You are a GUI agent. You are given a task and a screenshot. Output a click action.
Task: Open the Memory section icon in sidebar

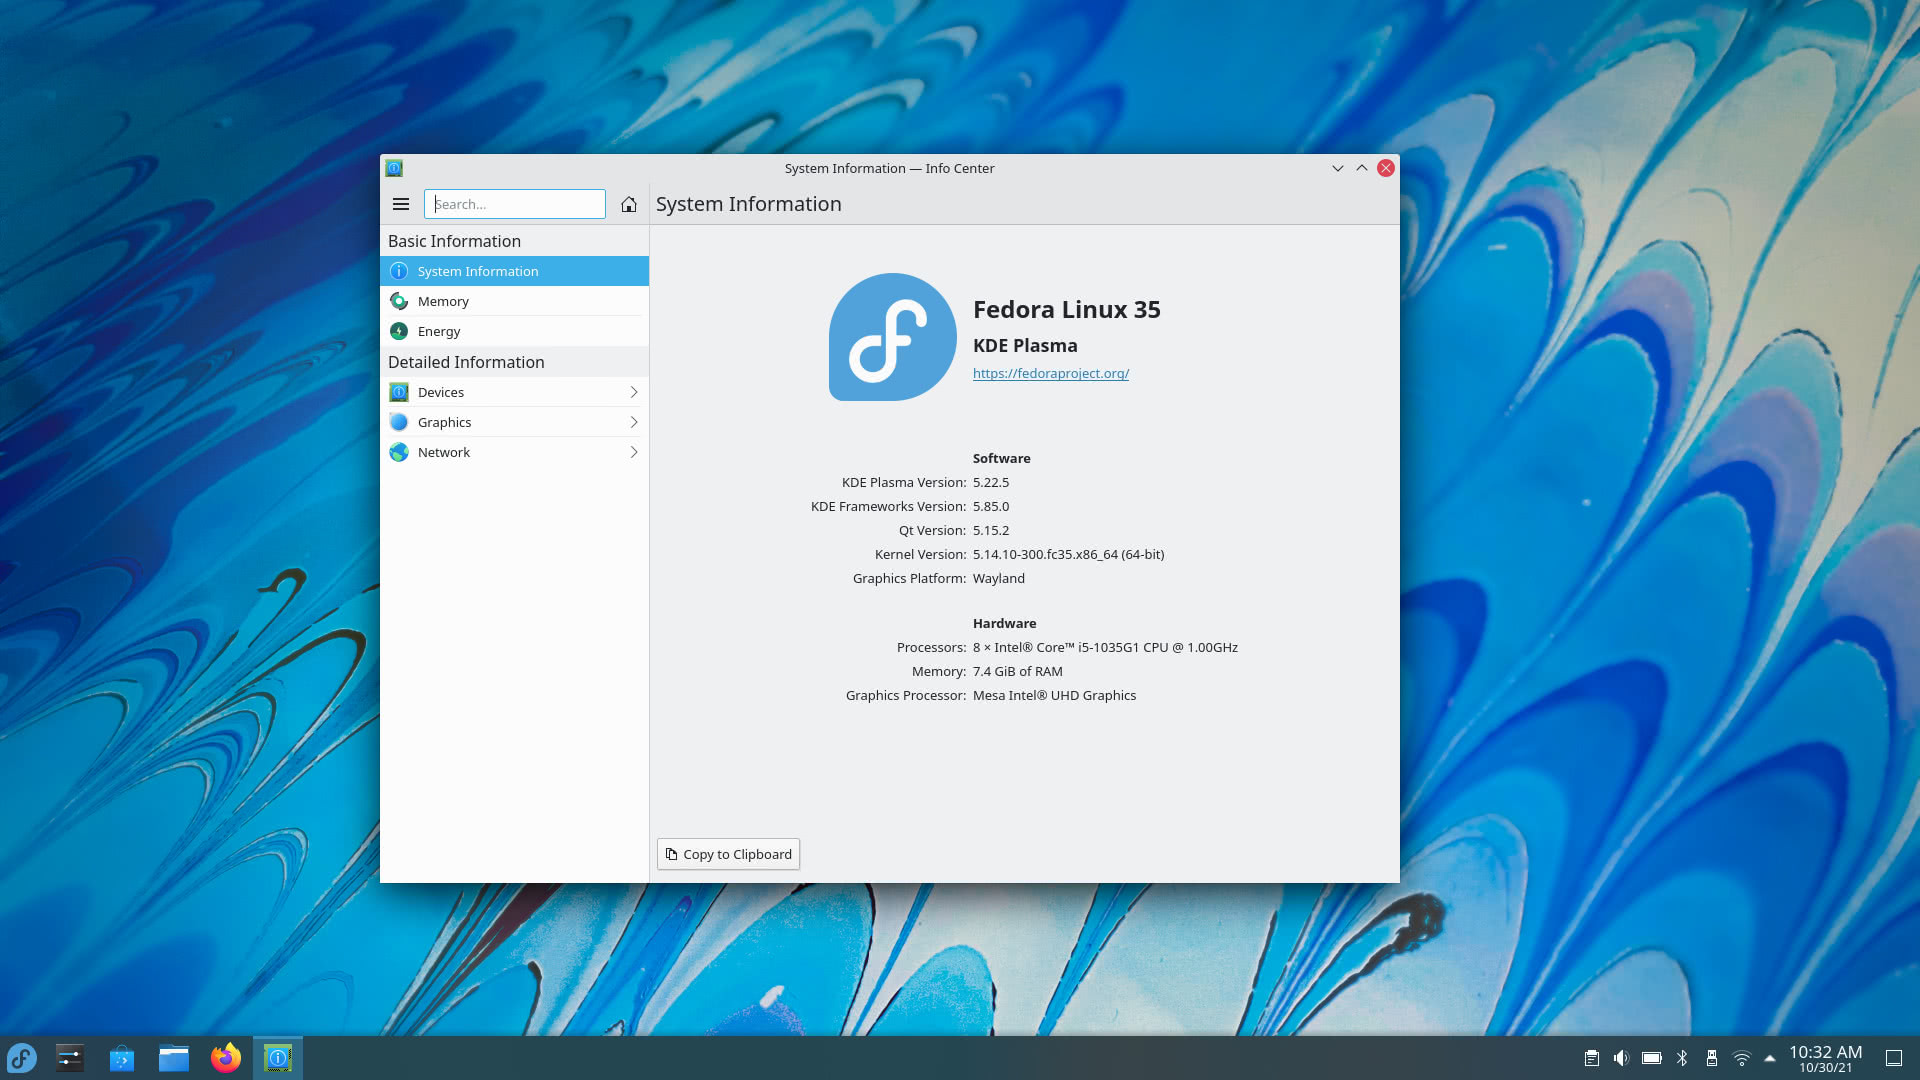click(399, 301)
